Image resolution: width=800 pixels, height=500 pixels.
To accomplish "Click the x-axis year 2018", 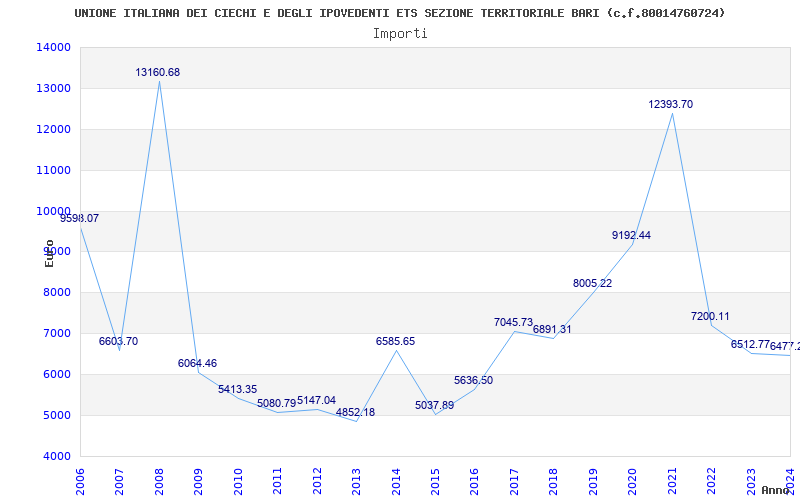I will pos(554,482).
